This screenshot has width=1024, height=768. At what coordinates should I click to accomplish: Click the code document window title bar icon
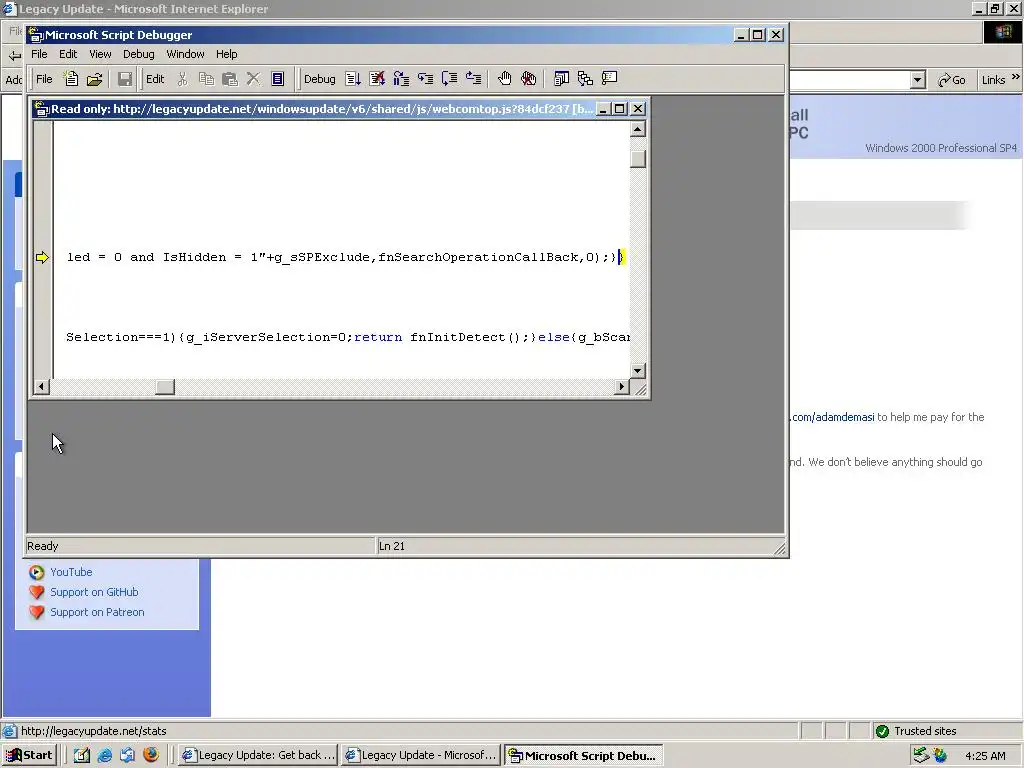tap(42, 109)
